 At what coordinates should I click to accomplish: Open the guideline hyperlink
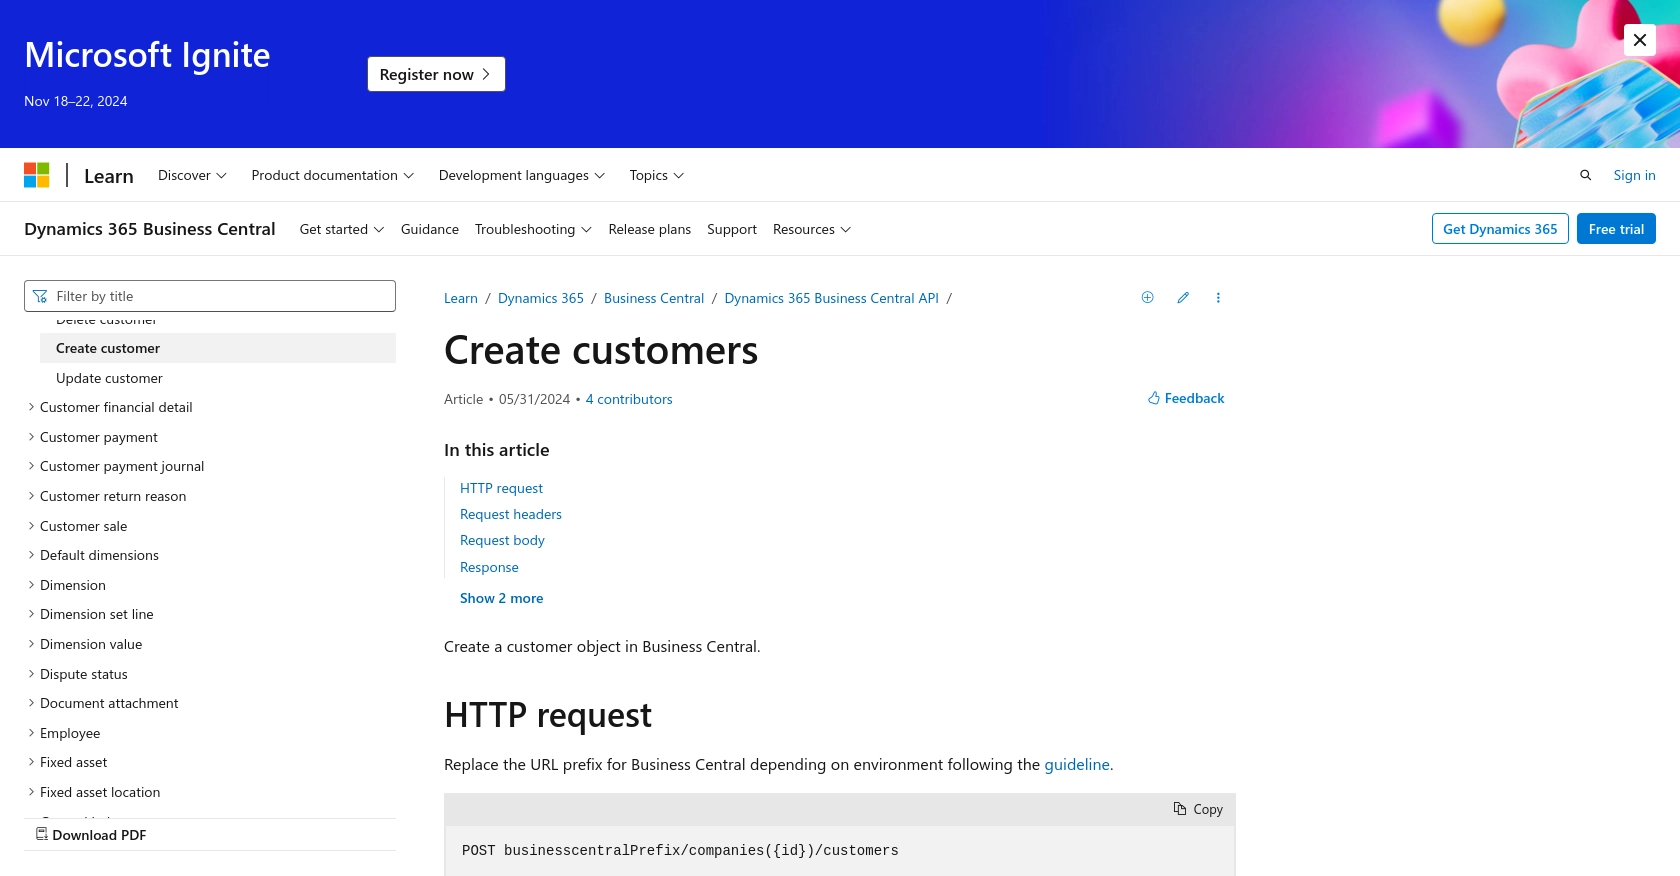[x=1077, y=764]
